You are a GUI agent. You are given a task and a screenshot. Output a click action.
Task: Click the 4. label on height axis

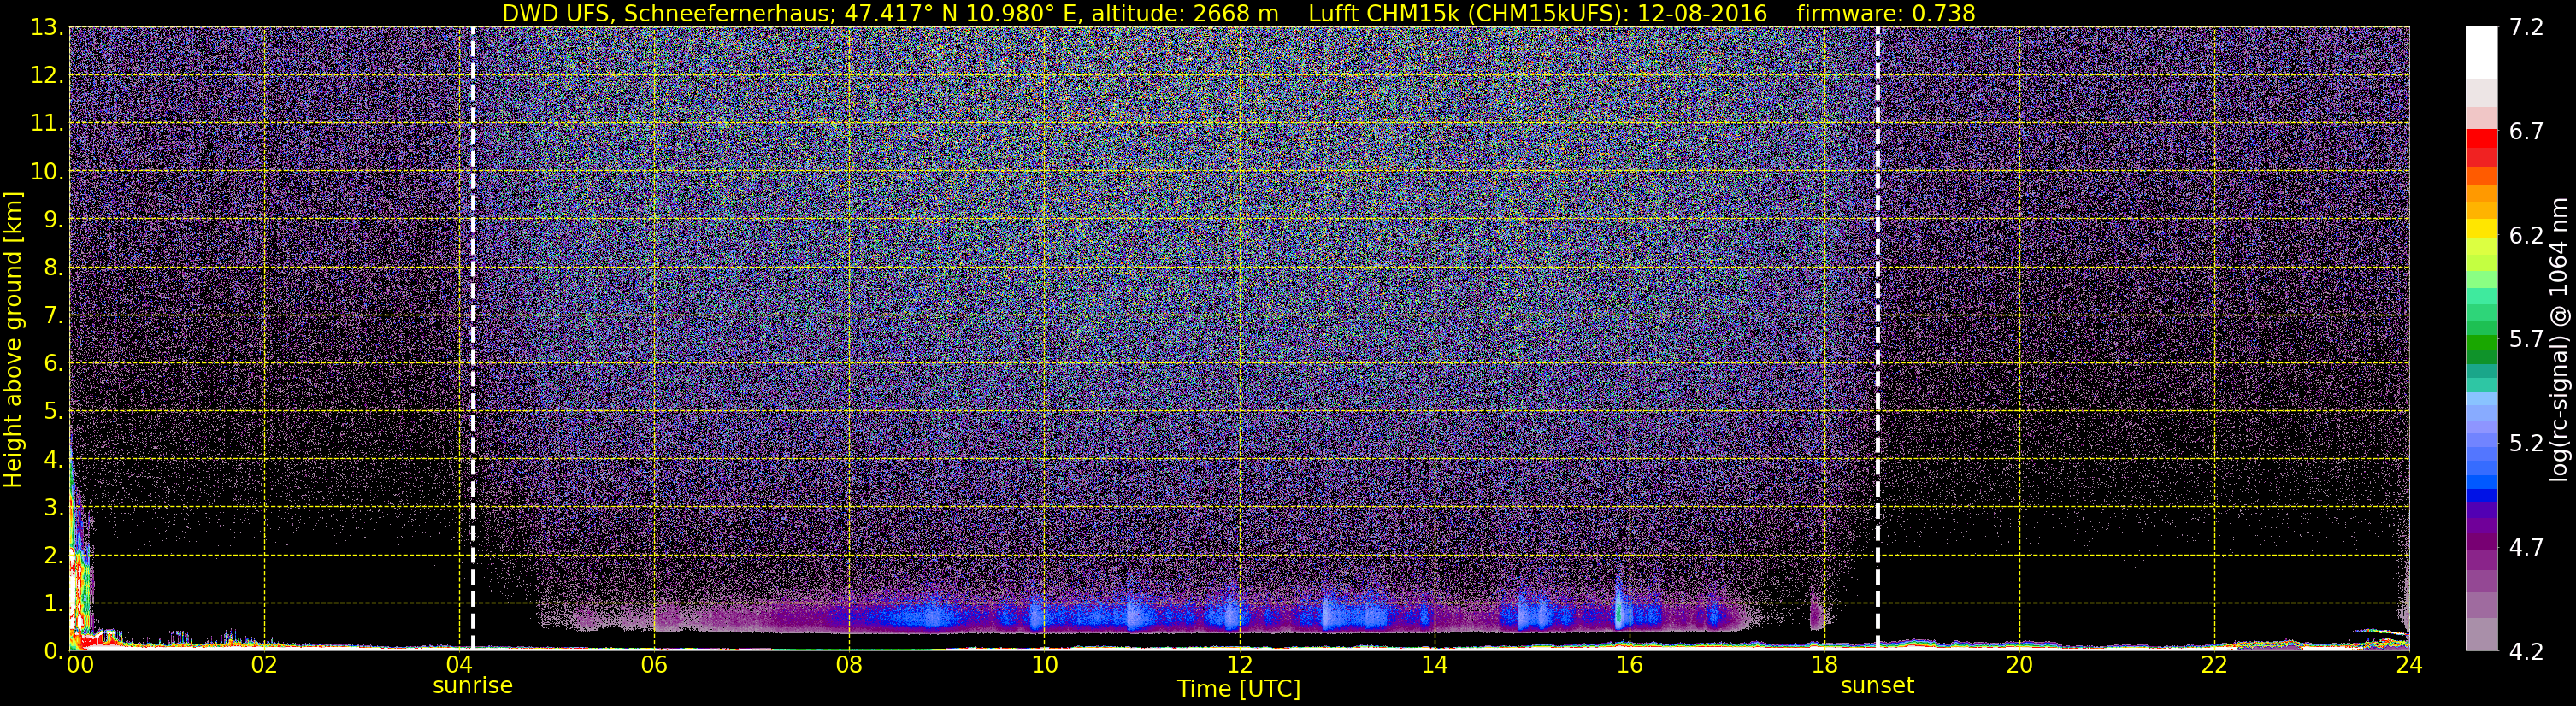(x=54, y=460)
